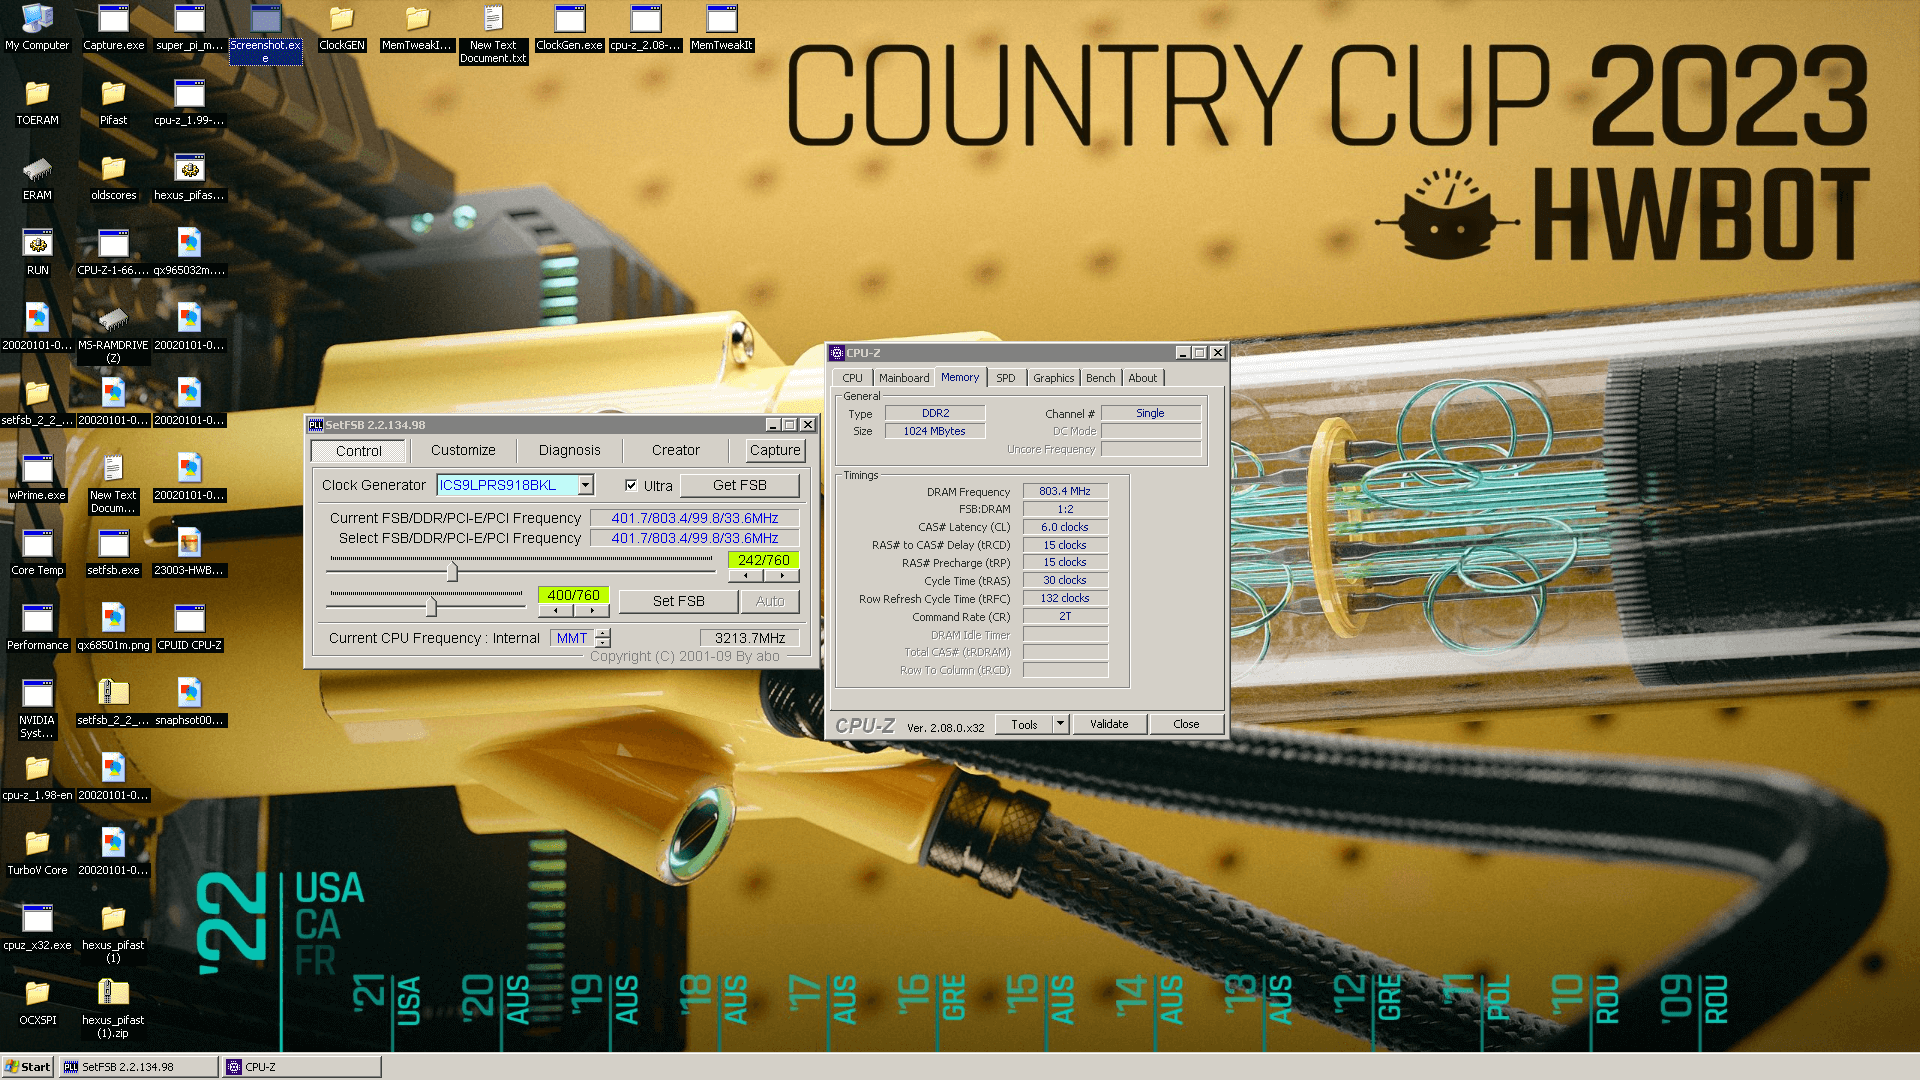Open the MemTweakI folder on desktop
Viewport: 1920px width, 1080px height.
417,27
